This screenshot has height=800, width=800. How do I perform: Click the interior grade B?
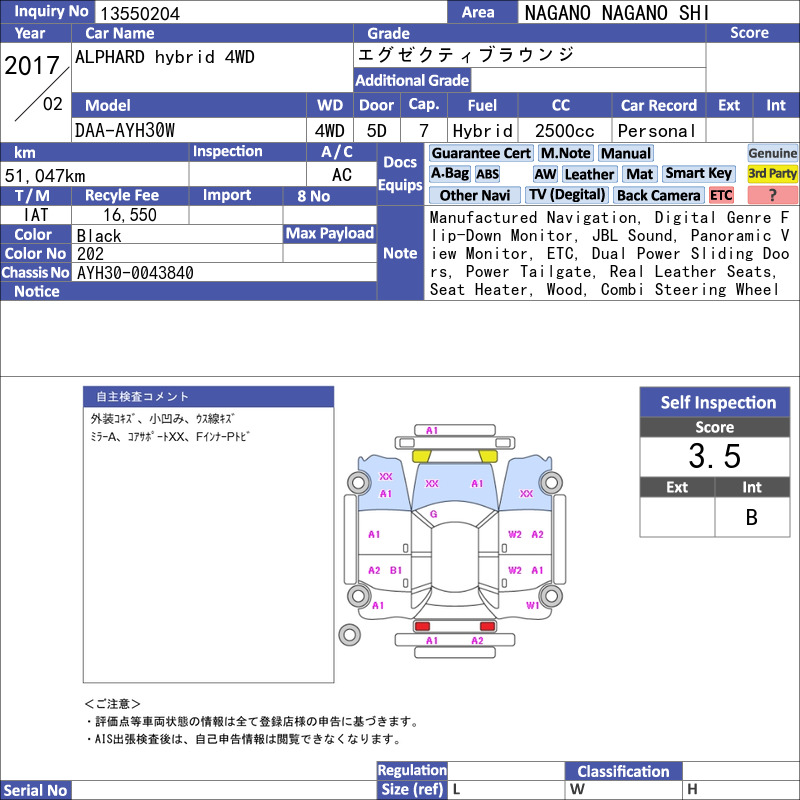pyautogui.click(x=752, y=517)
